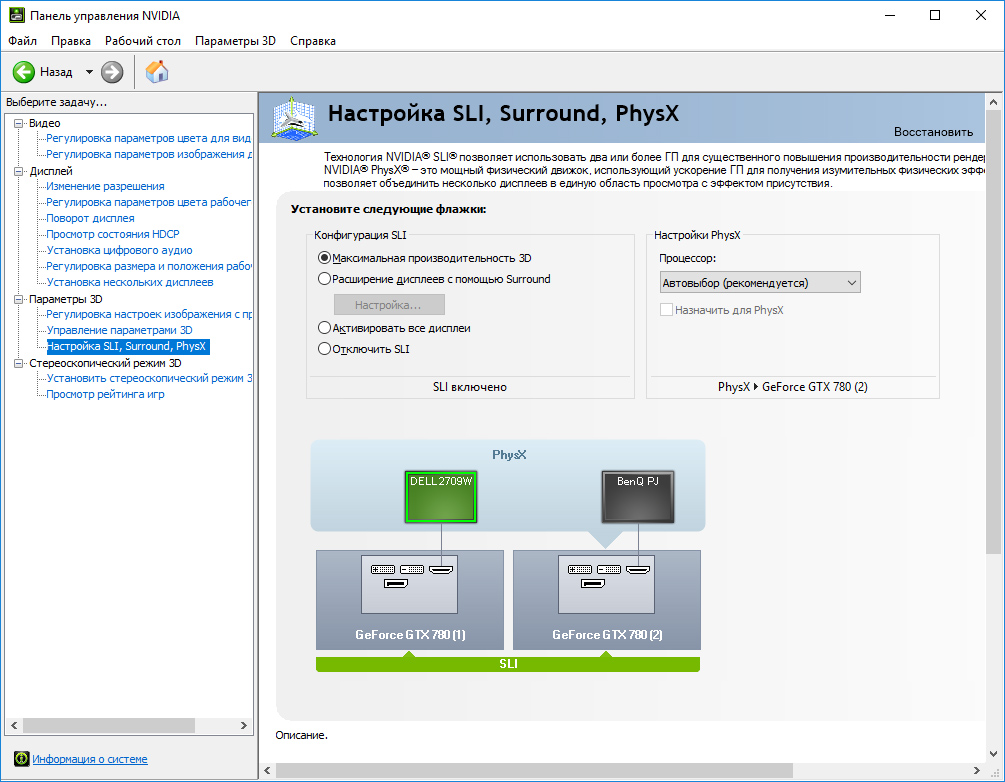
Task: Click the GeForce GTX 780 (2) card graphic
Action: tap(607, 600)
